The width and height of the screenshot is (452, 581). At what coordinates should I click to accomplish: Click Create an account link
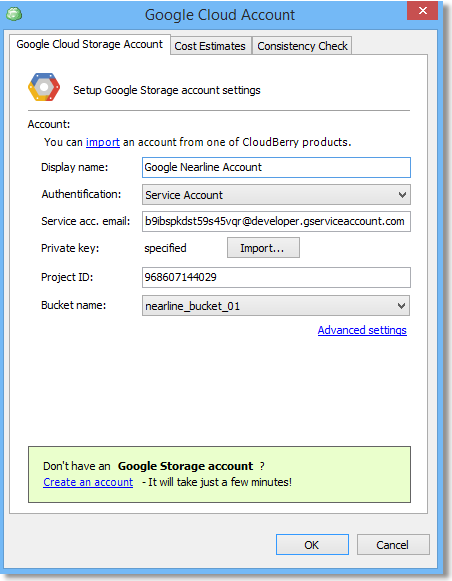[x=88, y=482]
